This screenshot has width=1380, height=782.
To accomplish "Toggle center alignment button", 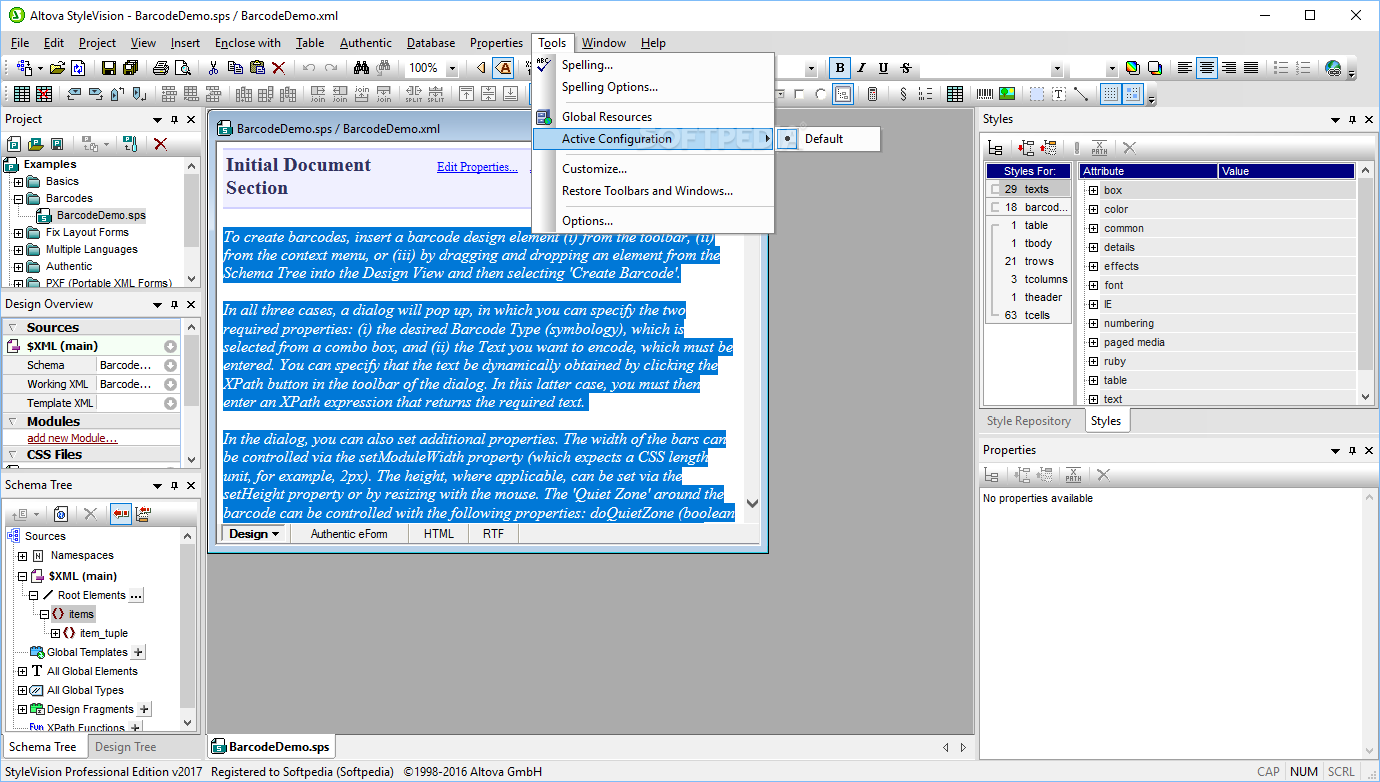I will tap(1207, 68).
